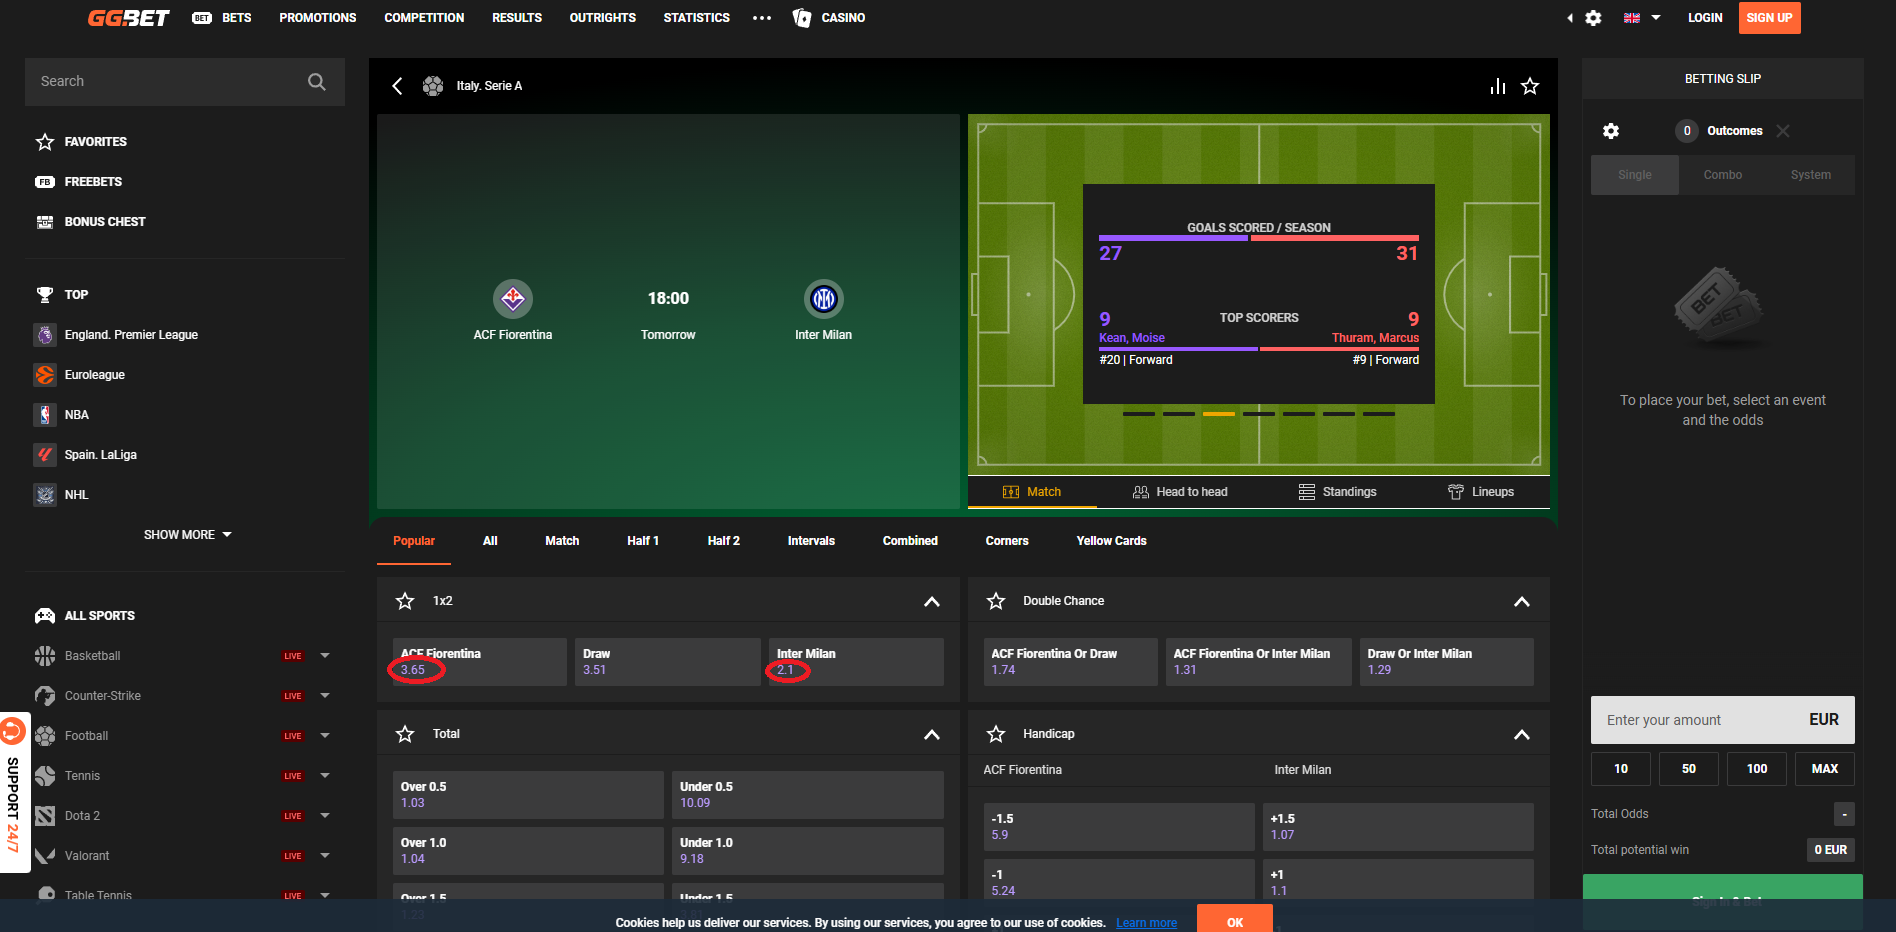The height and width of the screenshot is (932, 1896).
Task: Select third slide indicator on stats widget
Action: click(1219, 414)
